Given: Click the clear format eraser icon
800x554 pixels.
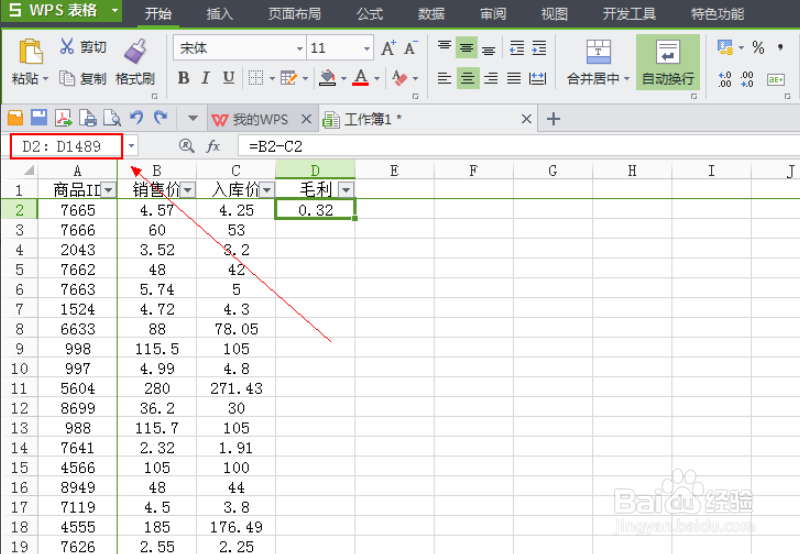Looking at the screenshot, I should point(400,78).
